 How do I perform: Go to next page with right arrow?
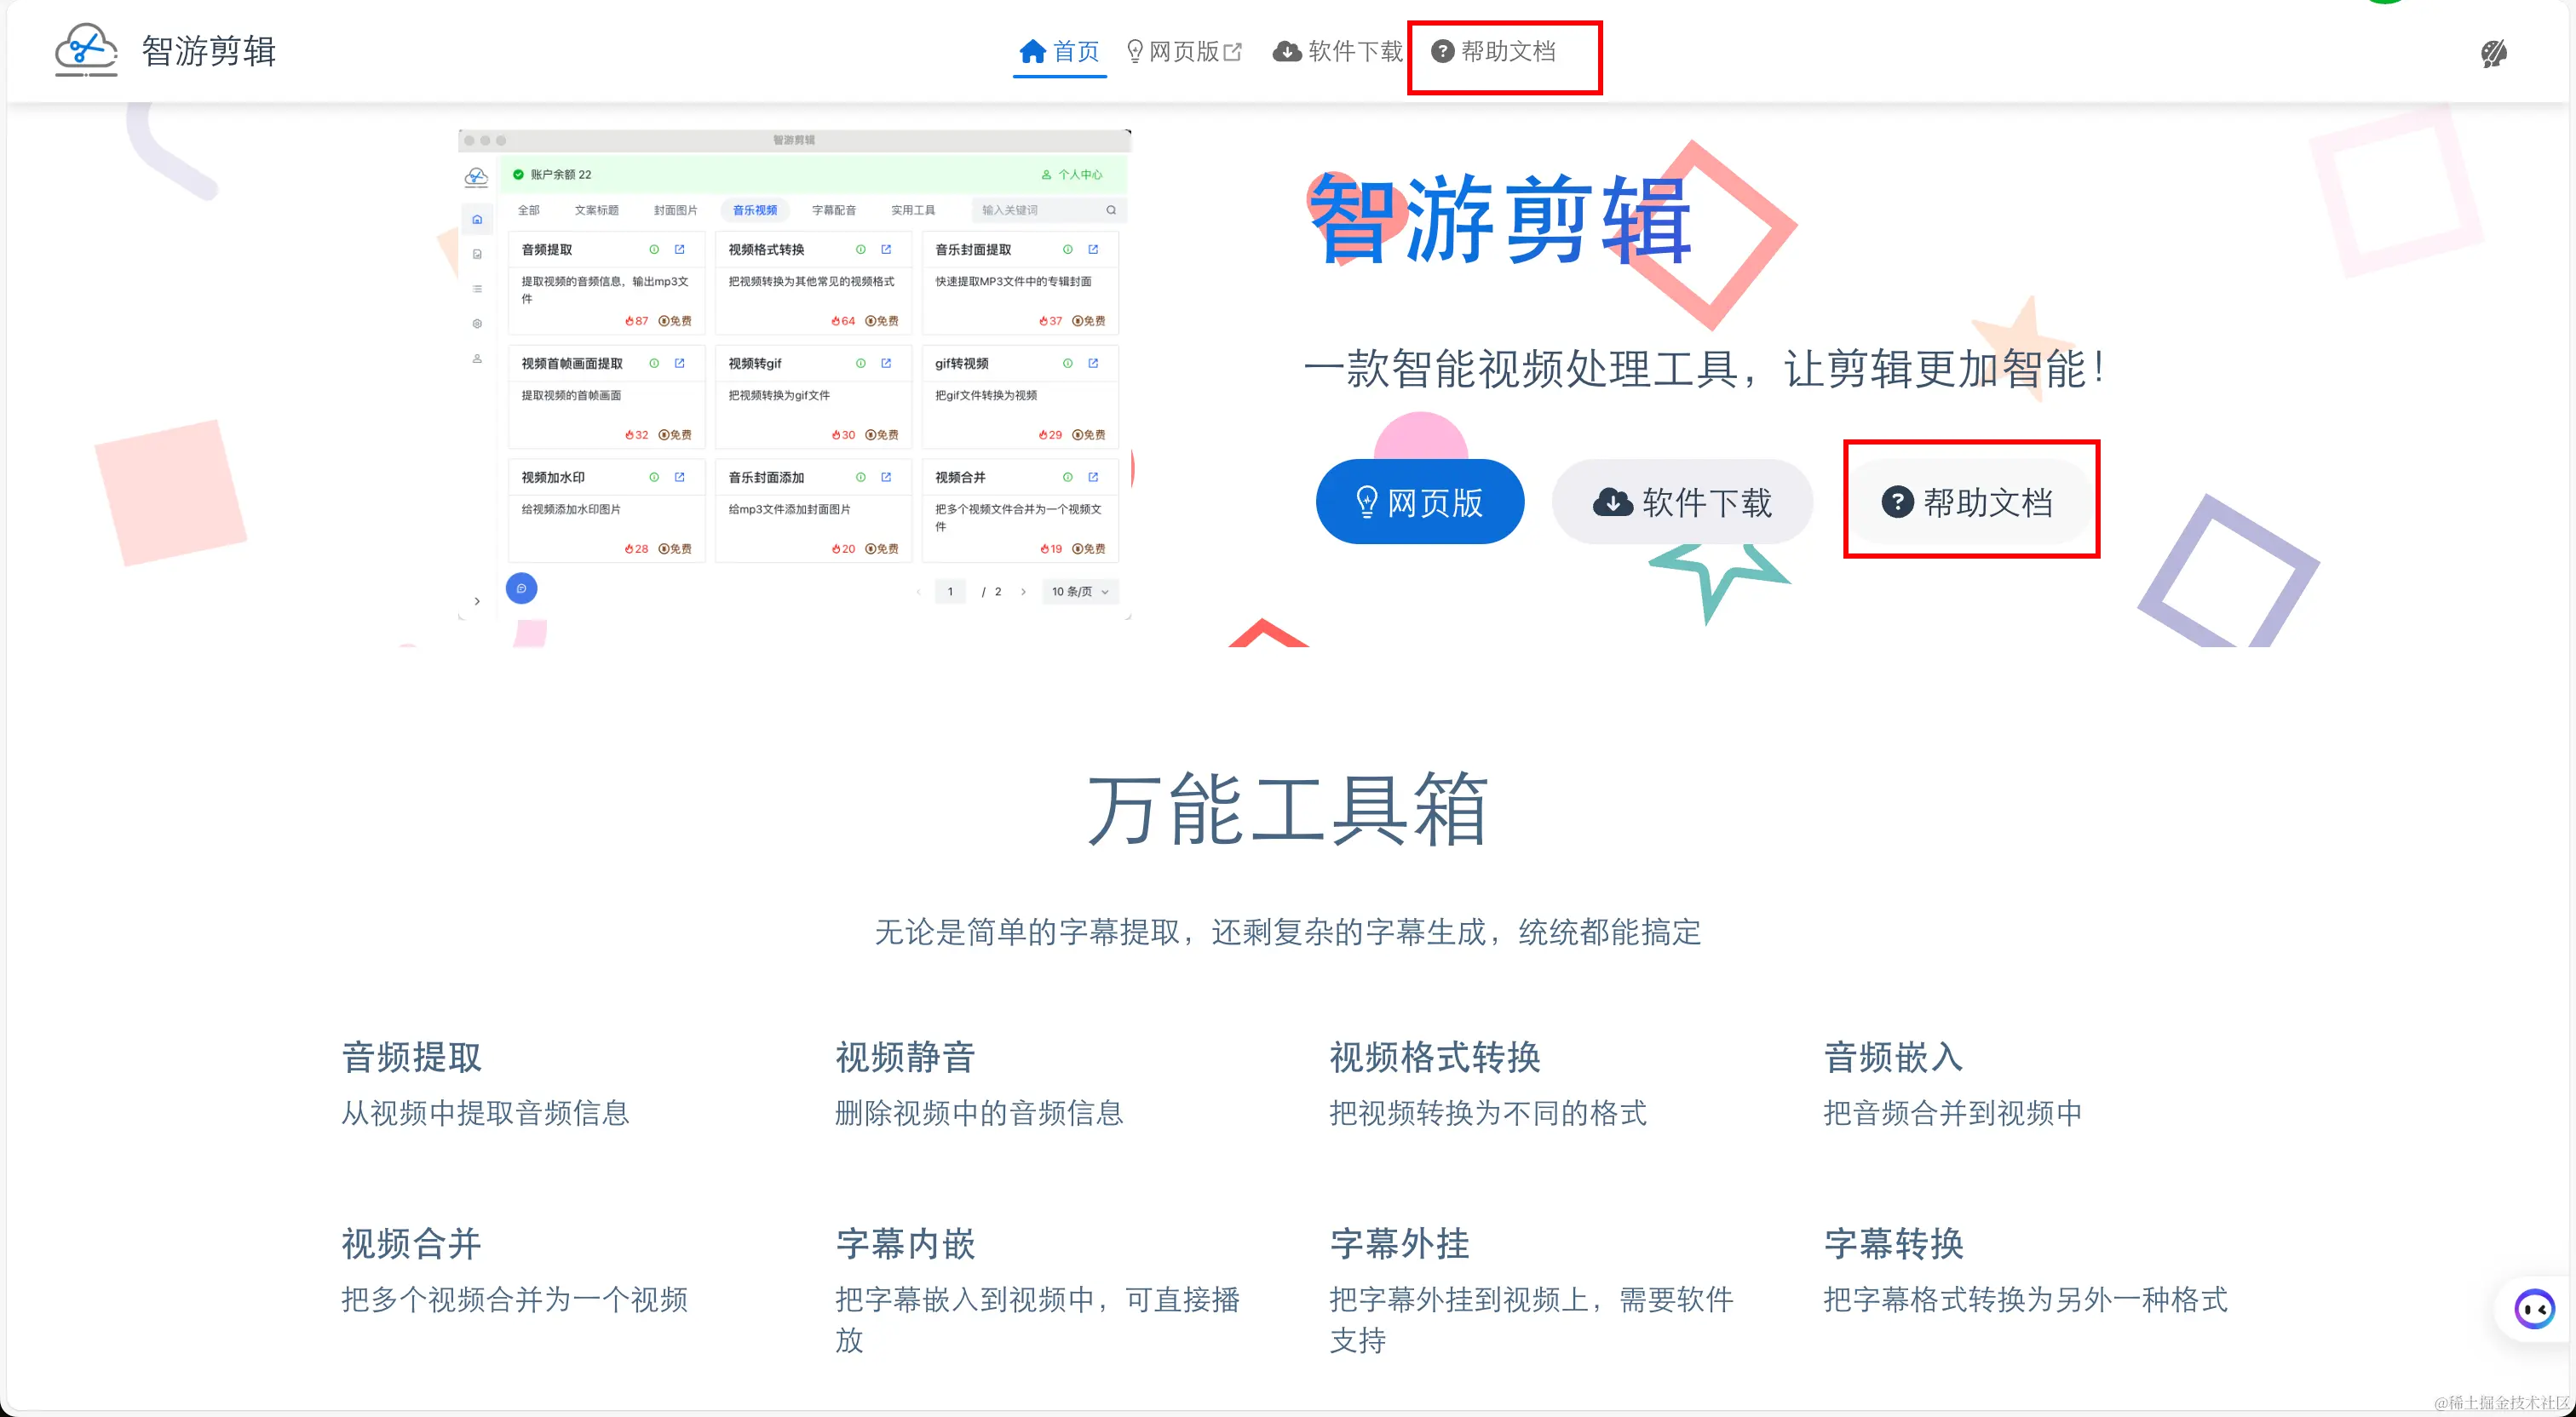point(1023,591)
